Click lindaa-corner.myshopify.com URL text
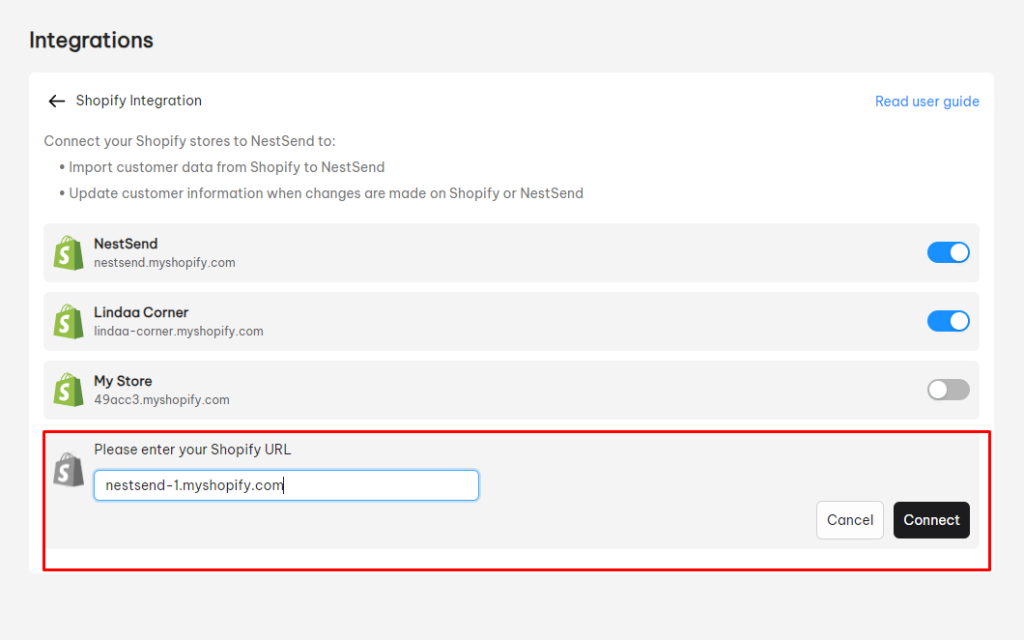The width and height of the screenshot is (1024, 640). (x=178, y=331)
